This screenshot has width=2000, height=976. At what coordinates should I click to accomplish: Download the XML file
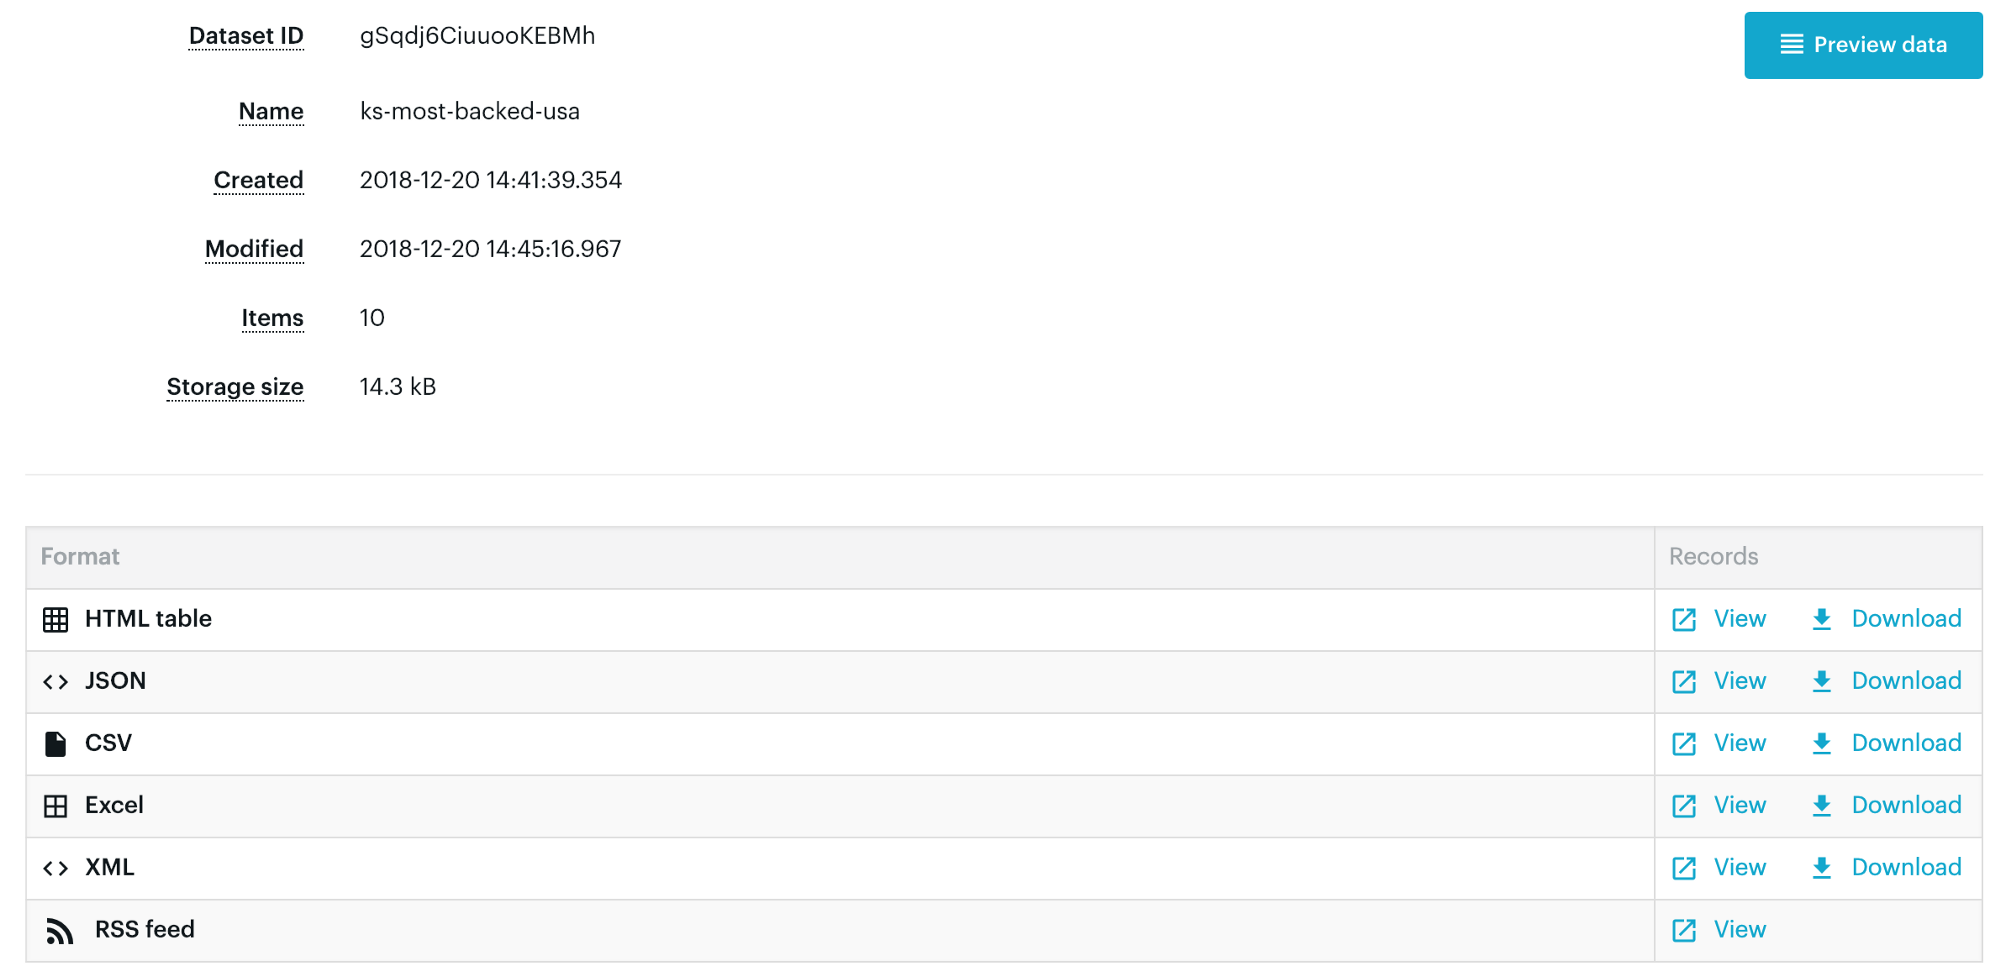pos(1906,867)
